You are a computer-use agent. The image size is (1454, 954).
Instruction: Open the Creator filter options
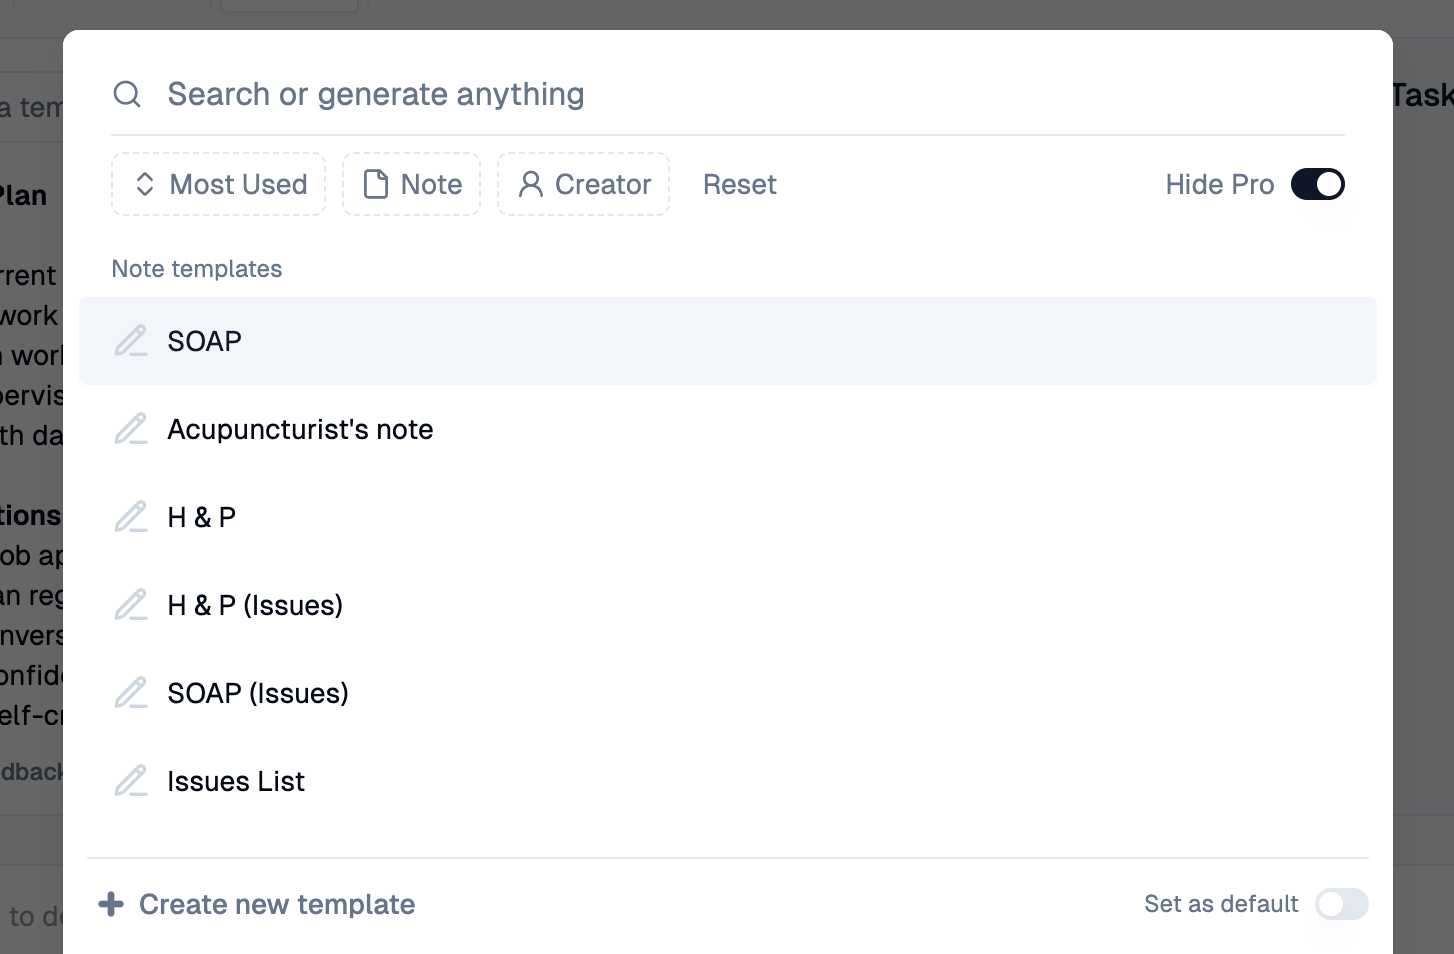(x=583, y=184)
